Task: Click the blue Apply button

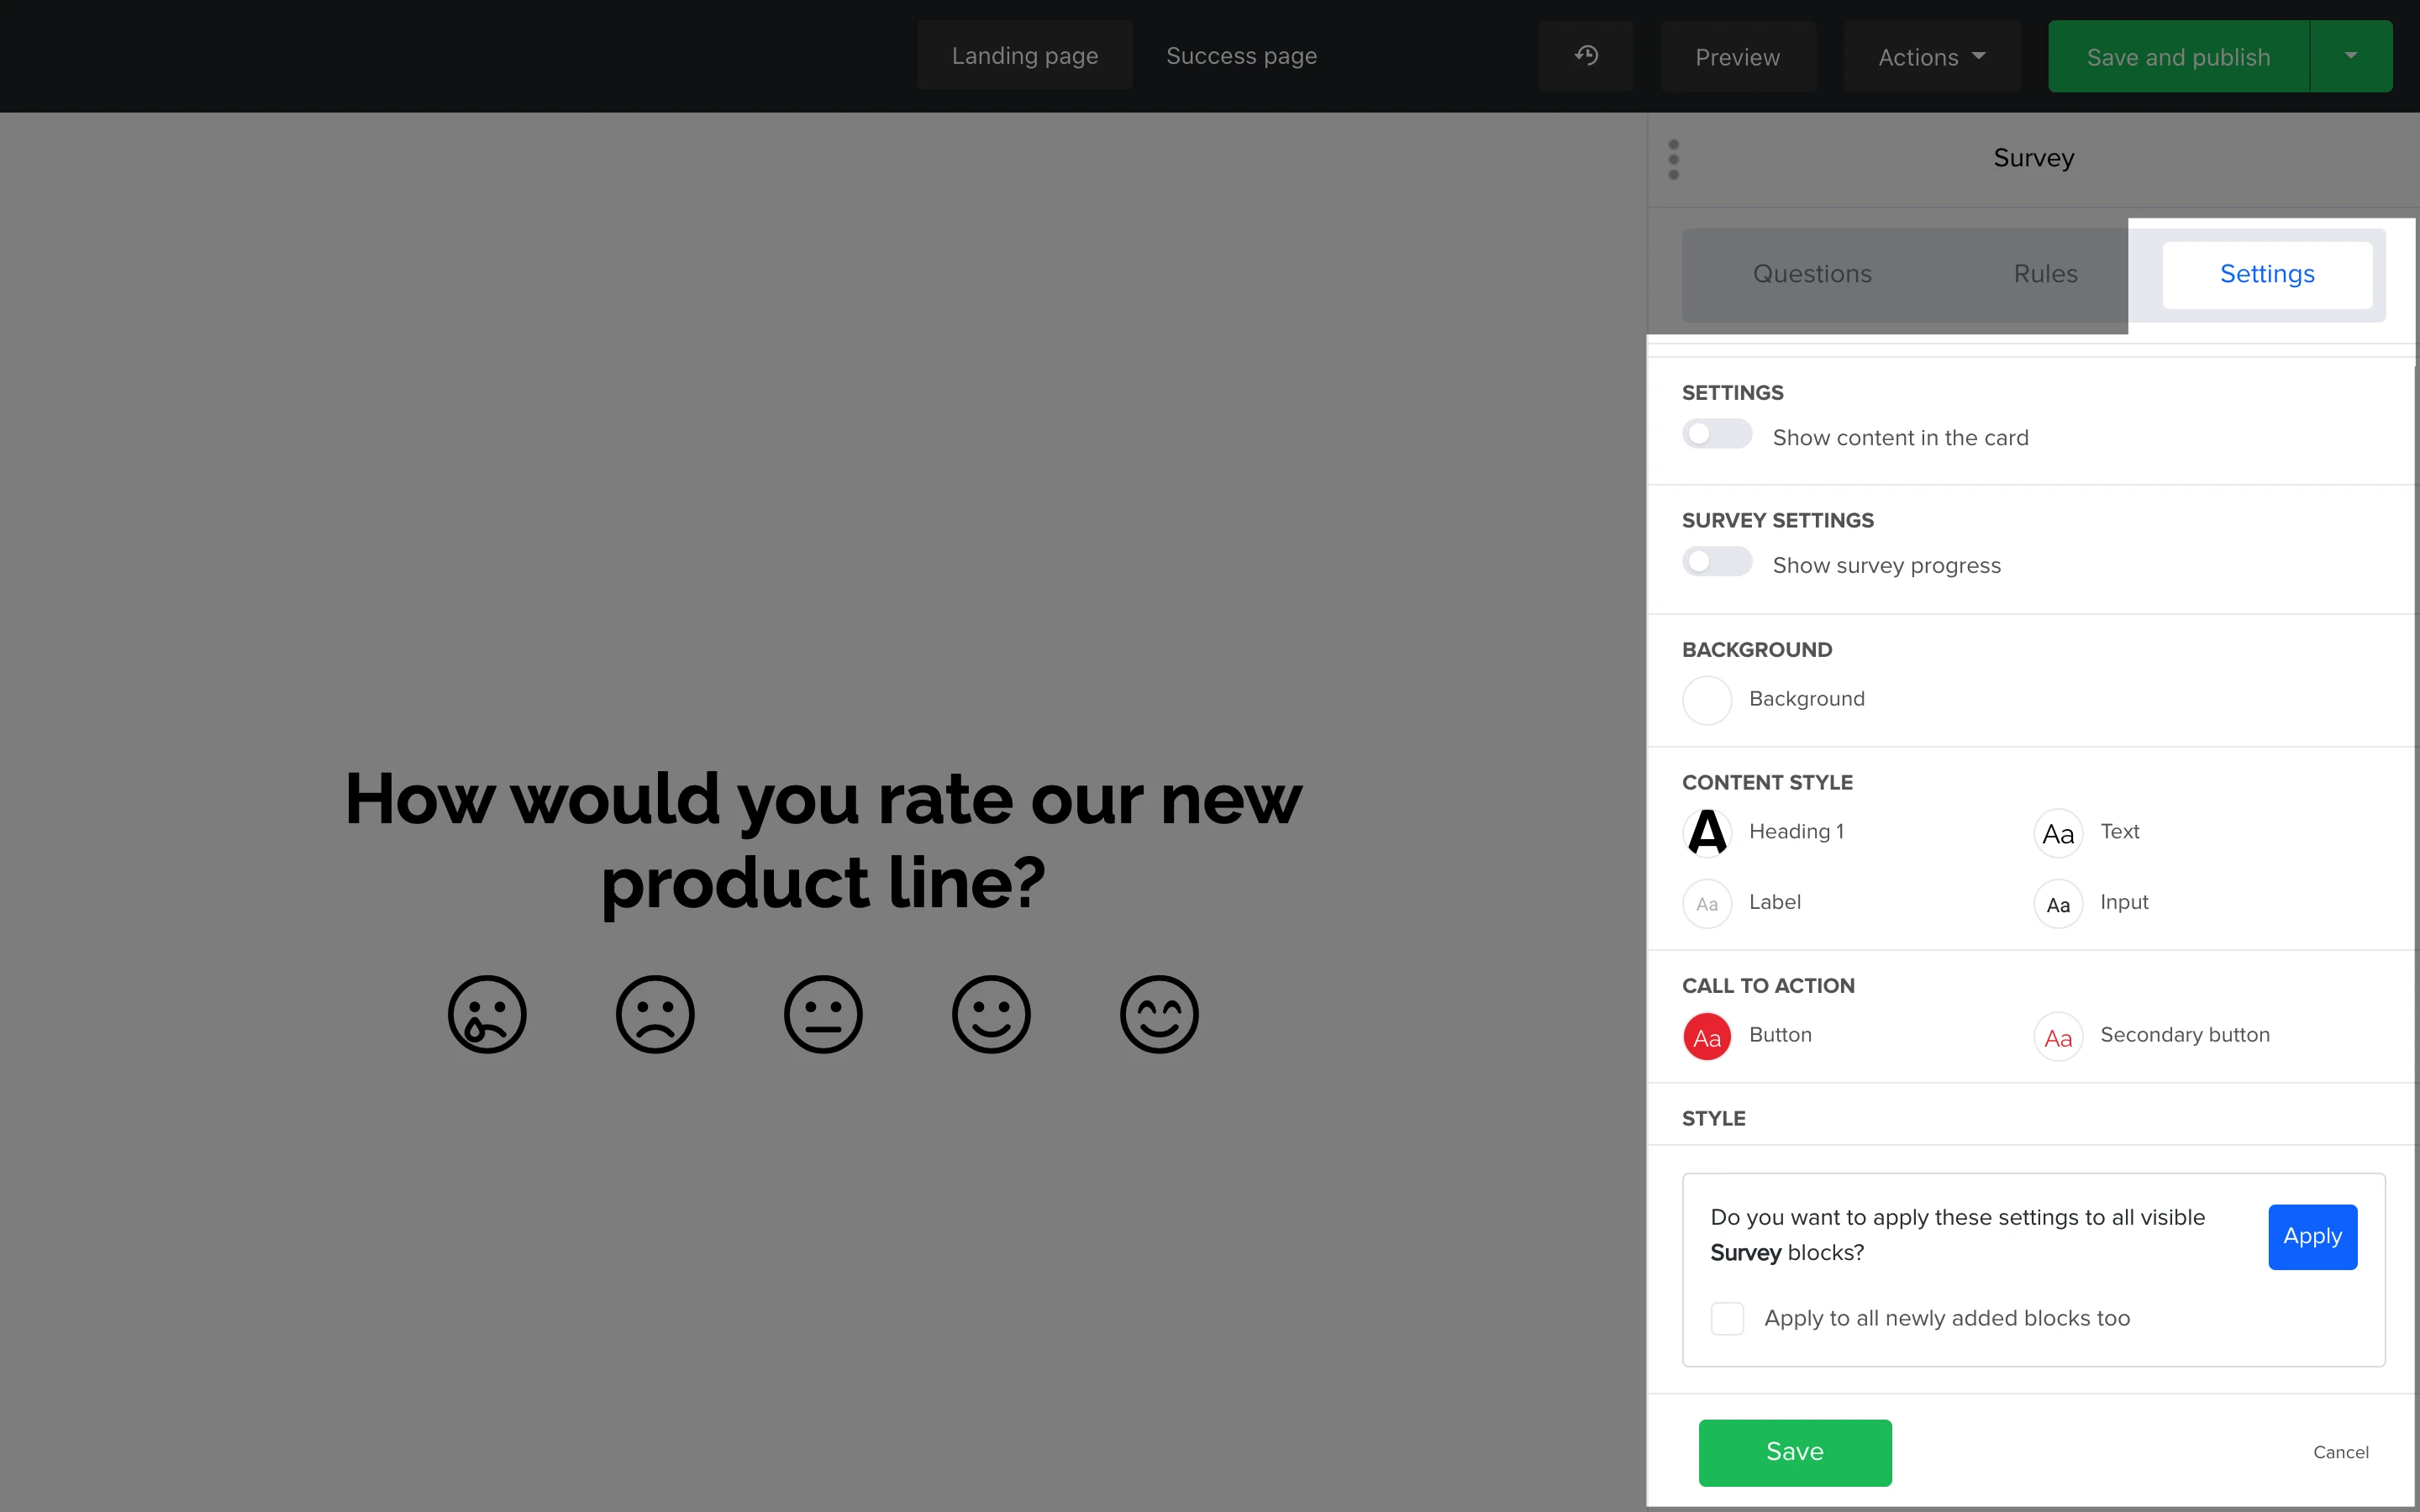Action: [x=2312, y=1236]
